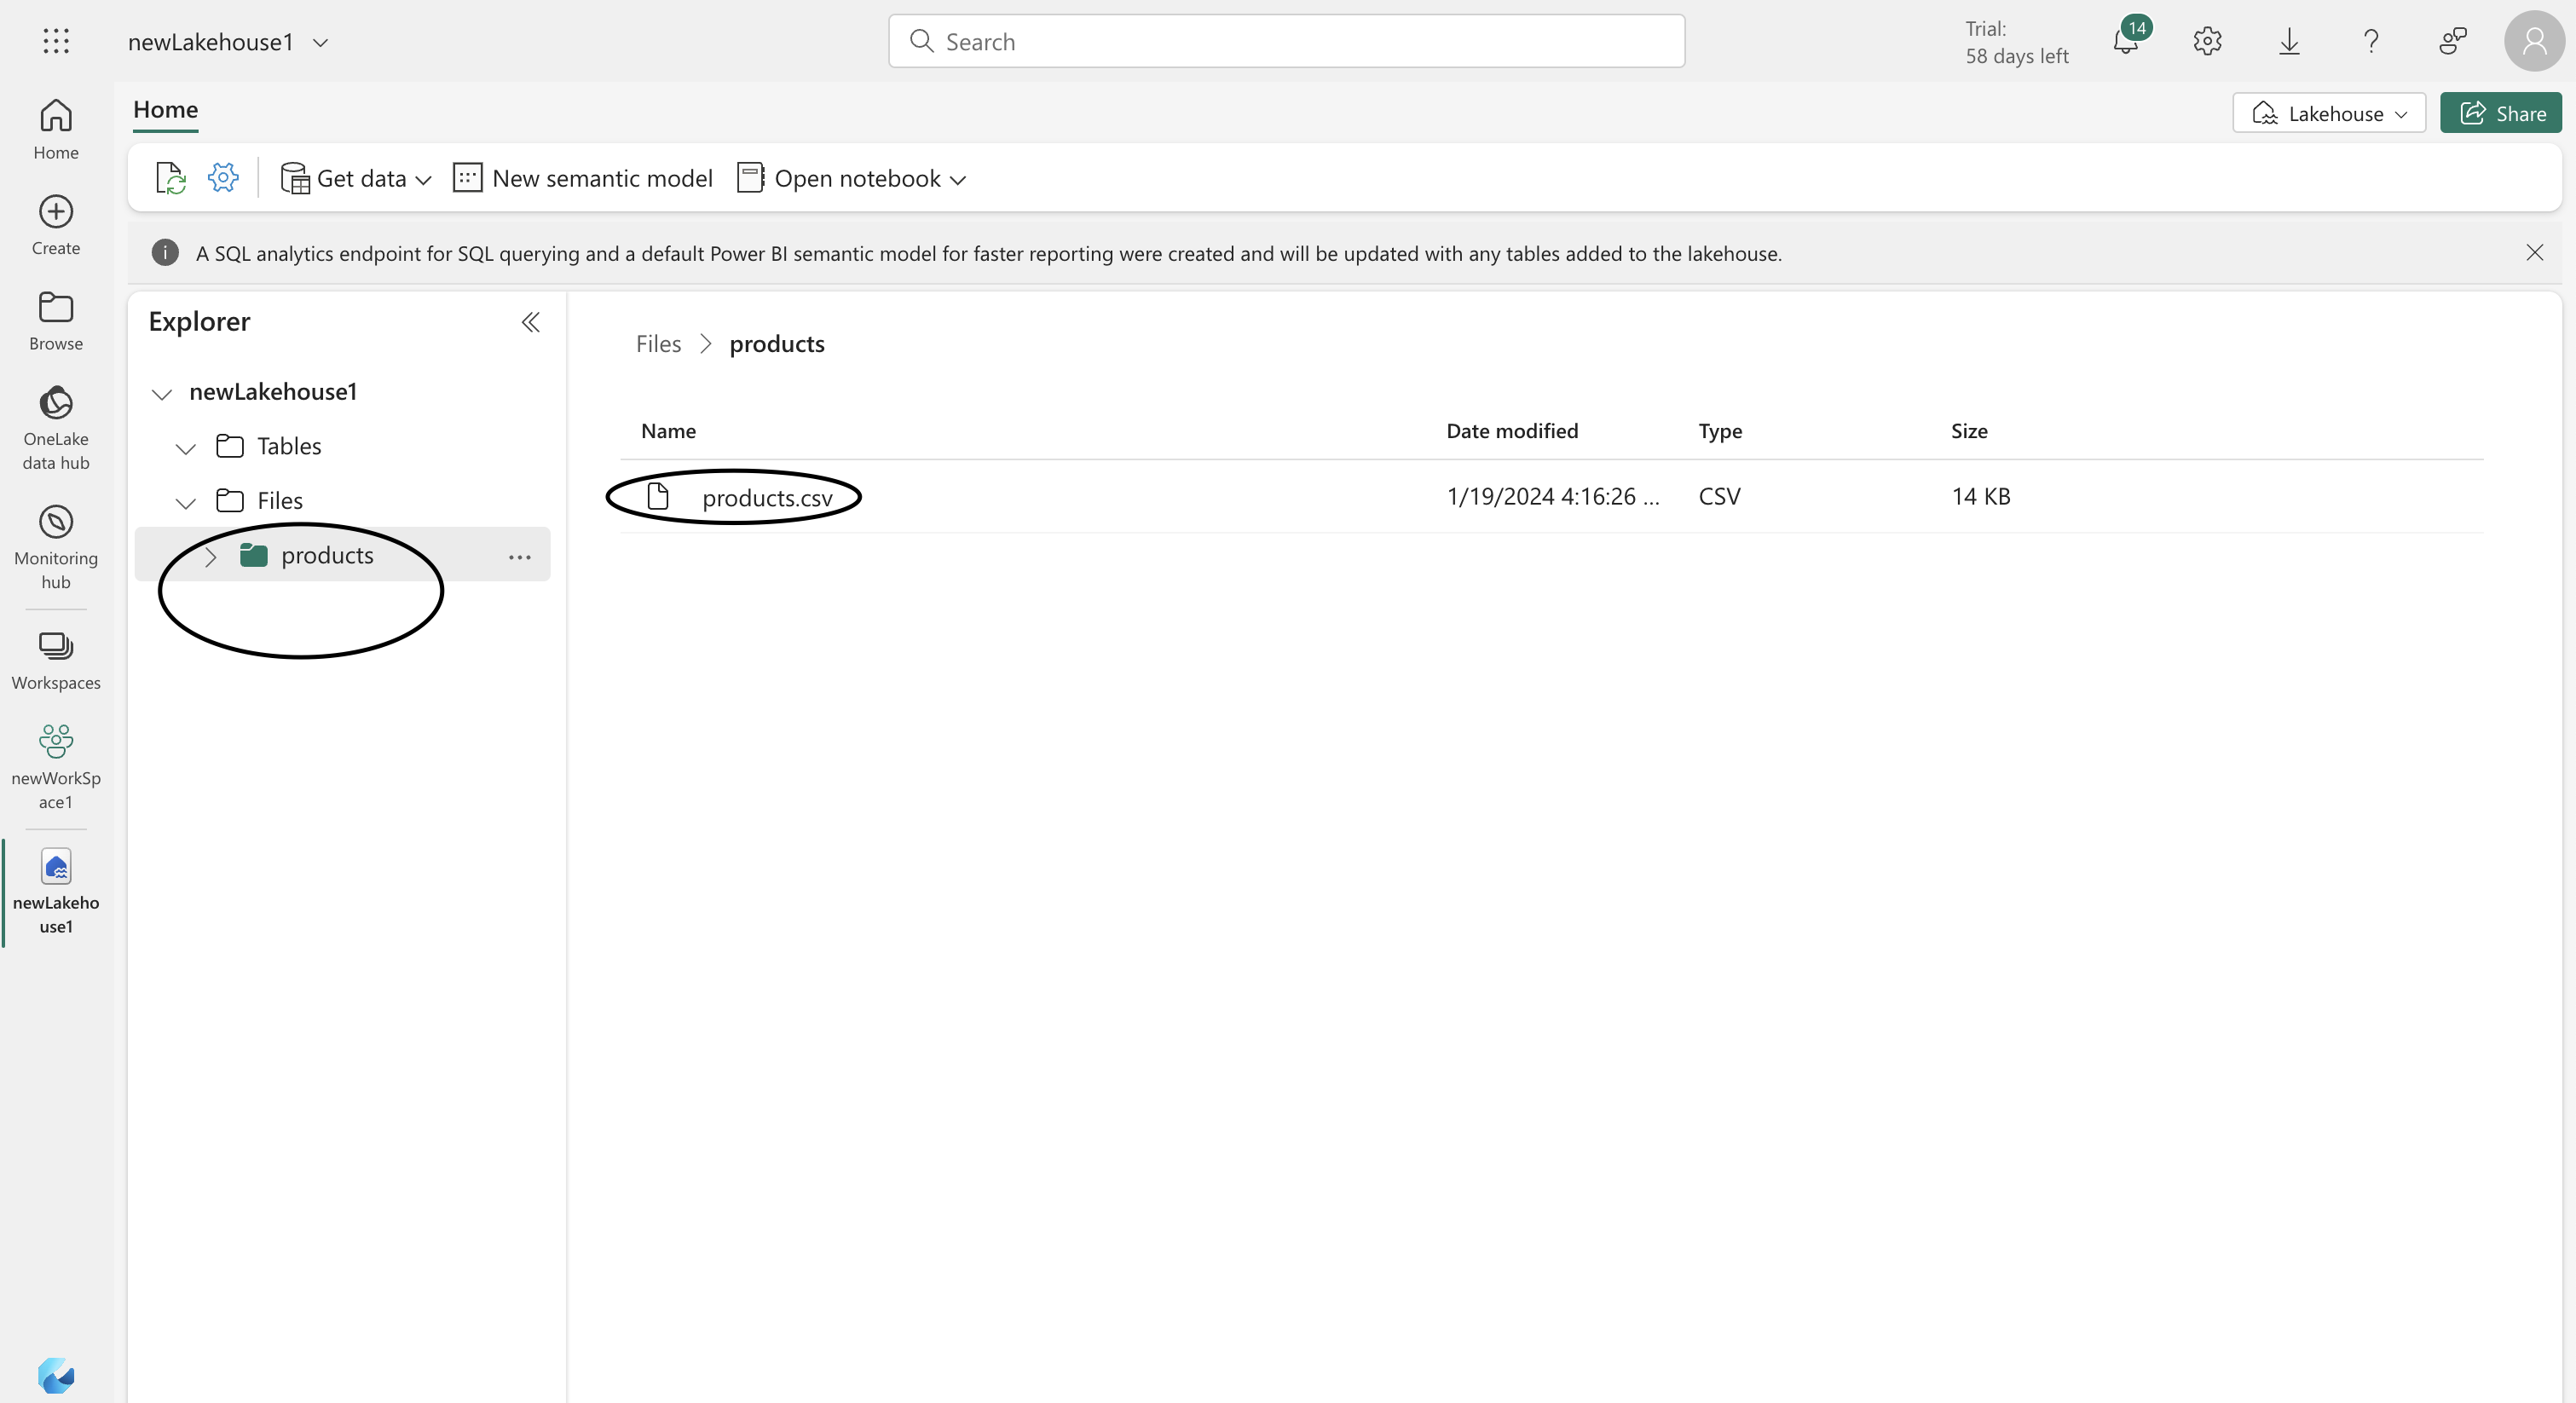Select Files folder in Explorer

click(x=280, y=500)
